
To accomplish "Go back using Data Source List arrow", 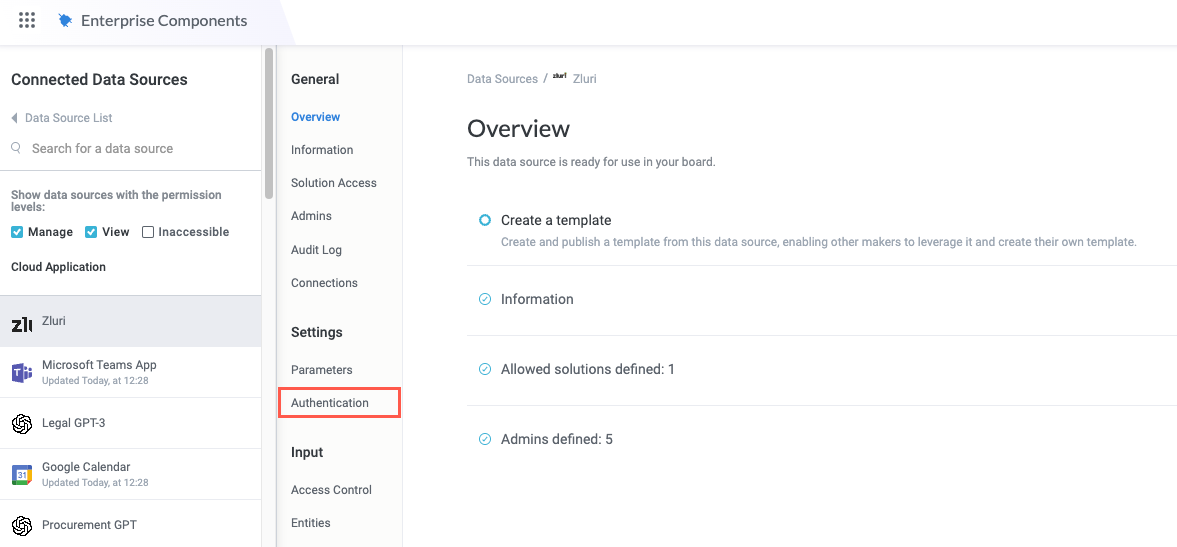I will 15,118.
